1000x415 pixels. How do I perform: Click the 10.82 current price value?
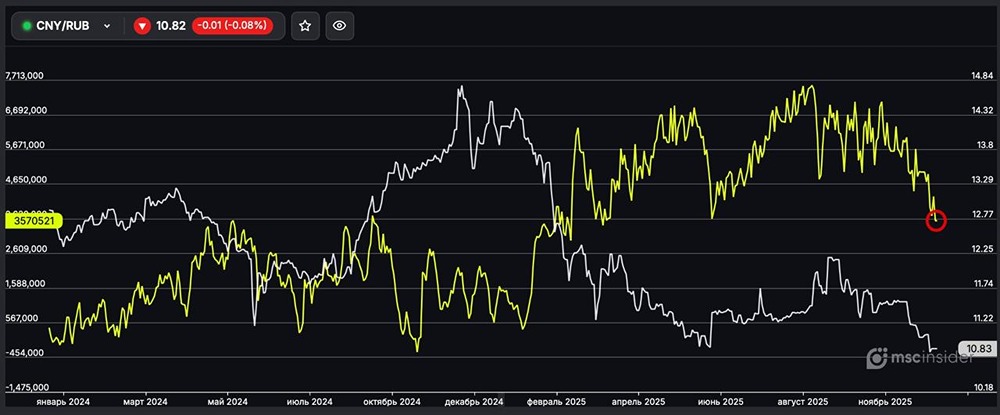tap(171, 26)
